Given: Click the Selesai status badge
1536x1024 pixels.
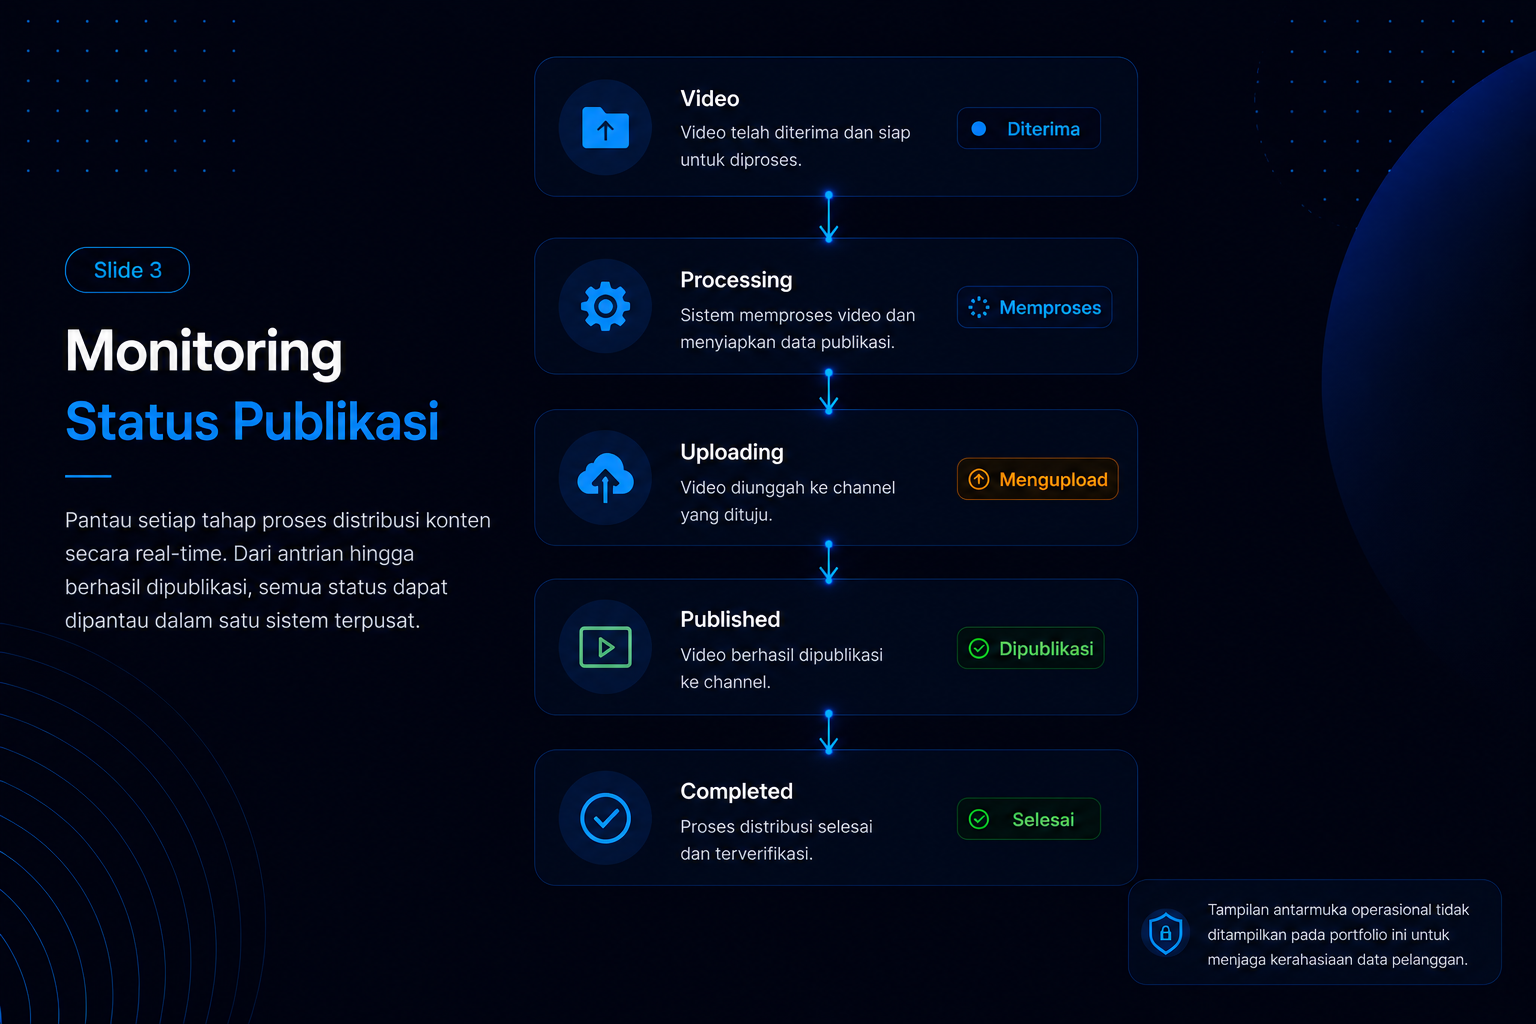Looking at the screenshot, I should 1028,819.
